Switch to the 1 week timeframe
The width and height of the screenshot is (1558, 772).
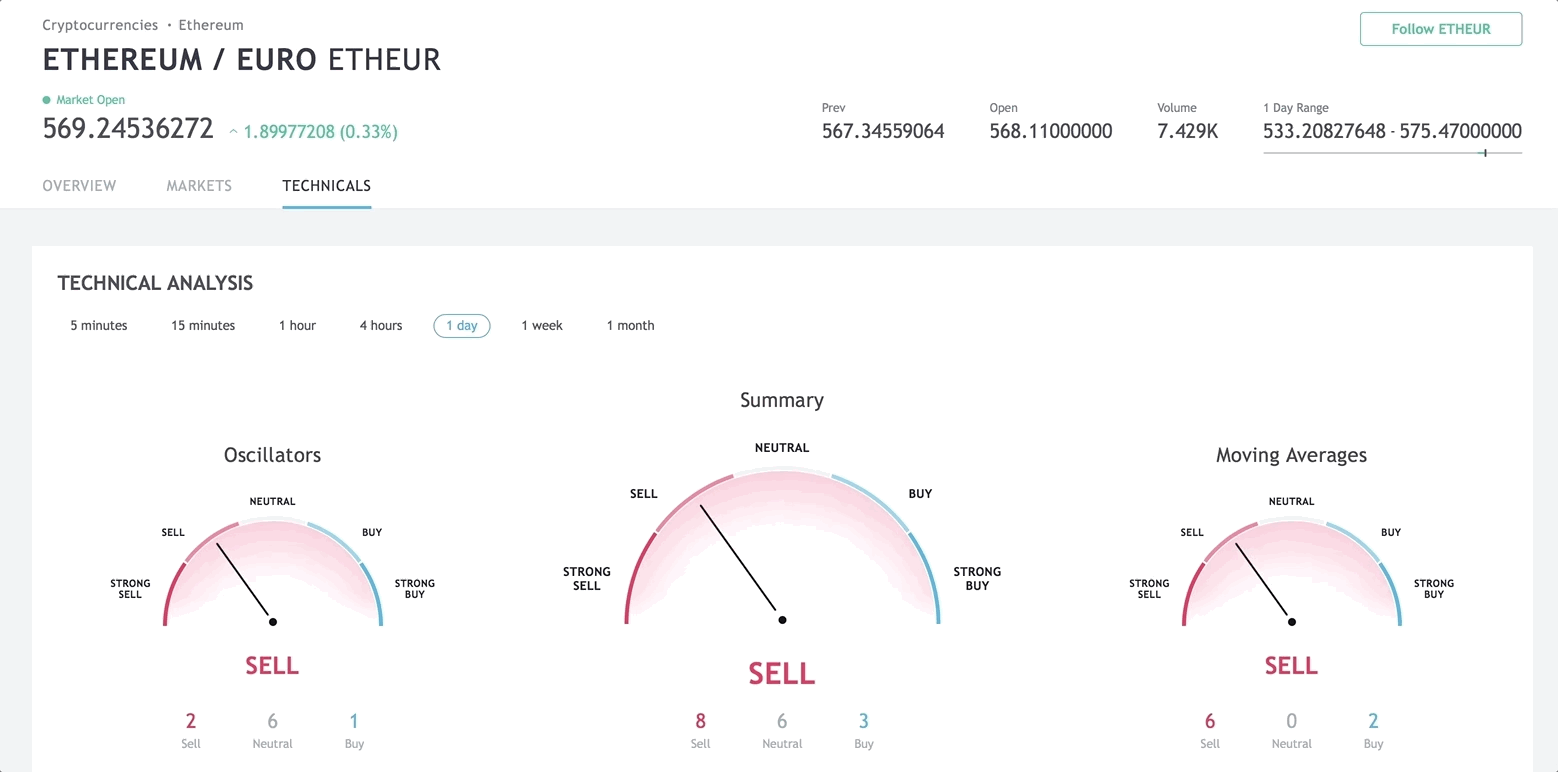tap(542, 326)
